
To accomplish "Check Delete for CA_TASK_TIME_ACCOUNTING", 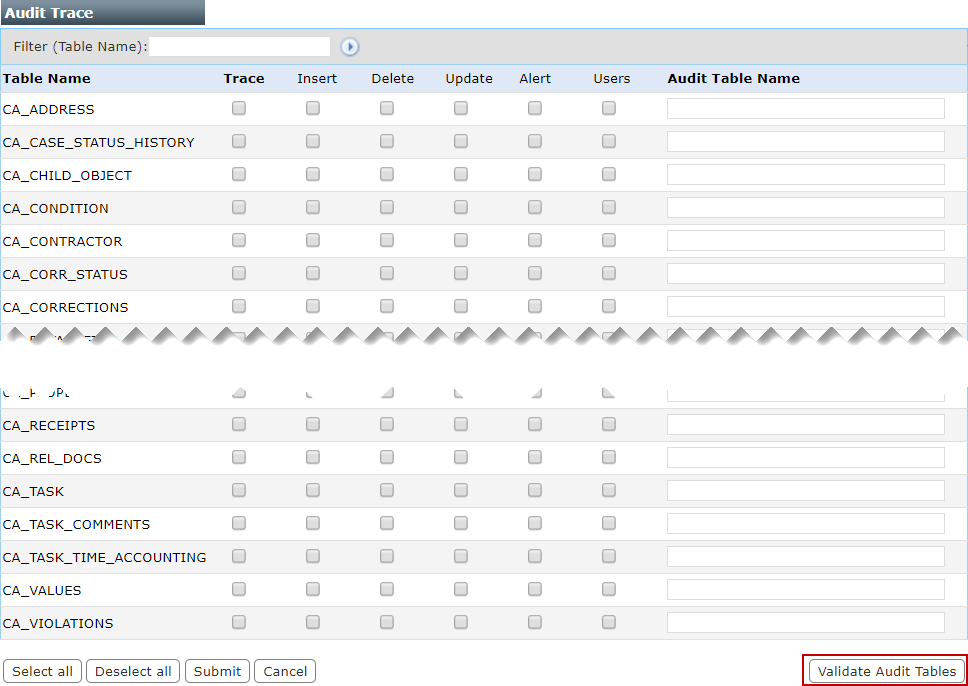I will coord(386,556).
